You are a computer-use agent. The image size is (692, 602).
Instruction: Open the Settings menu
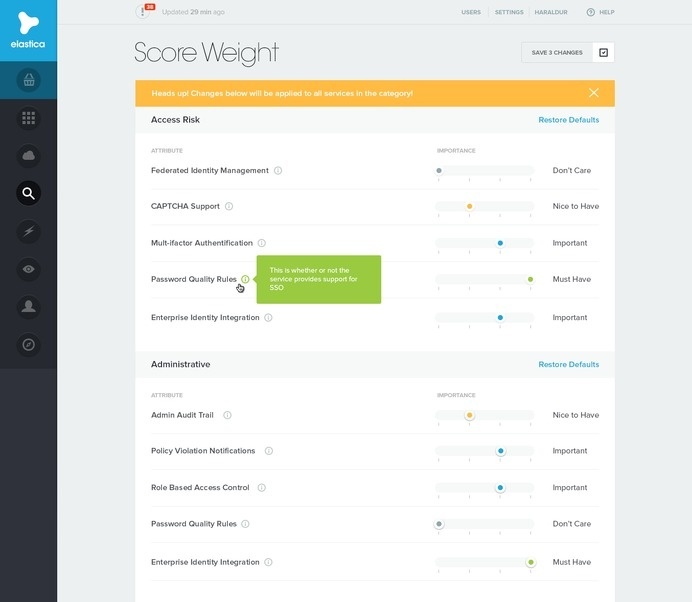(x=509, y=12)
